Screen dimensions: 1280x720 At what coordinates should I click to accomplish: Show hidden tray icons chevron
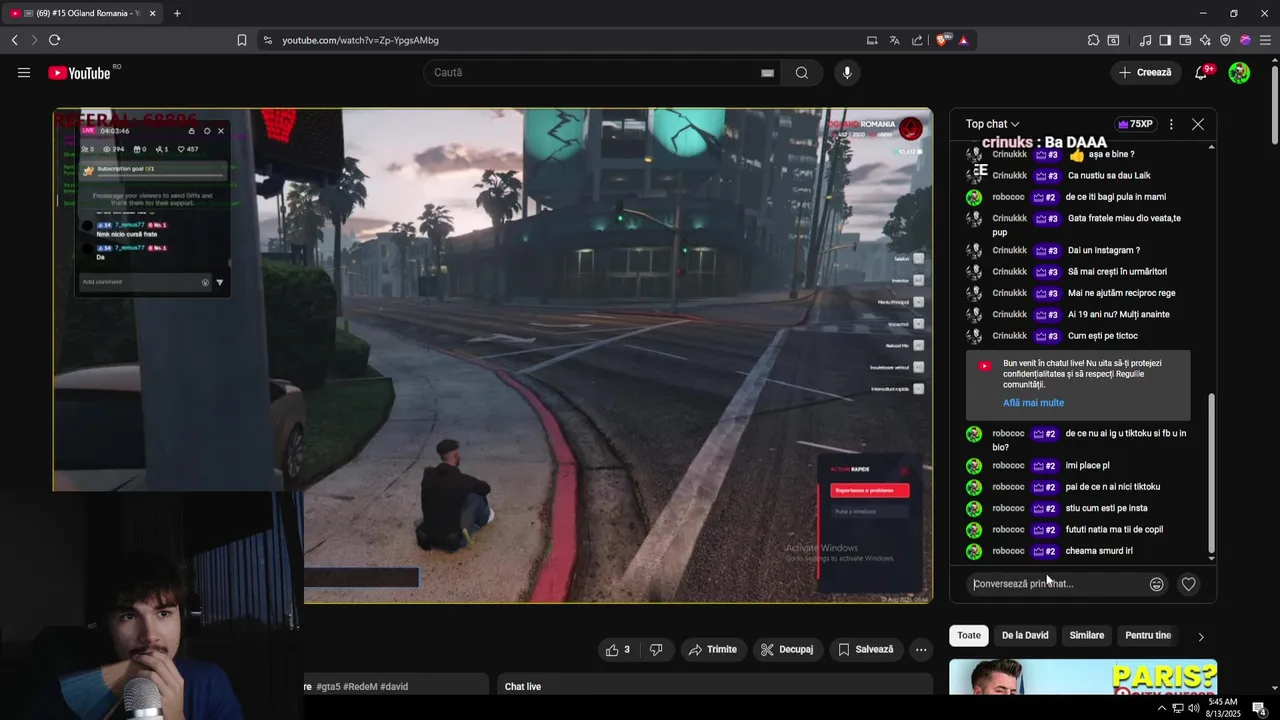pyautogui.click(x=1161, y=708)
